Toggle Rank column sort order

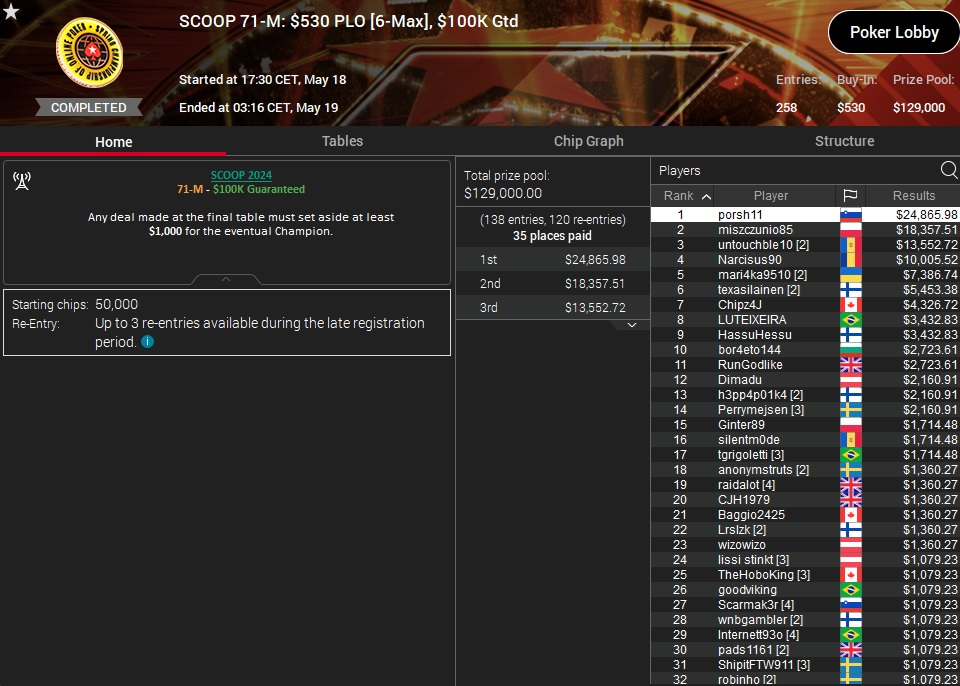tap(685, 196)
